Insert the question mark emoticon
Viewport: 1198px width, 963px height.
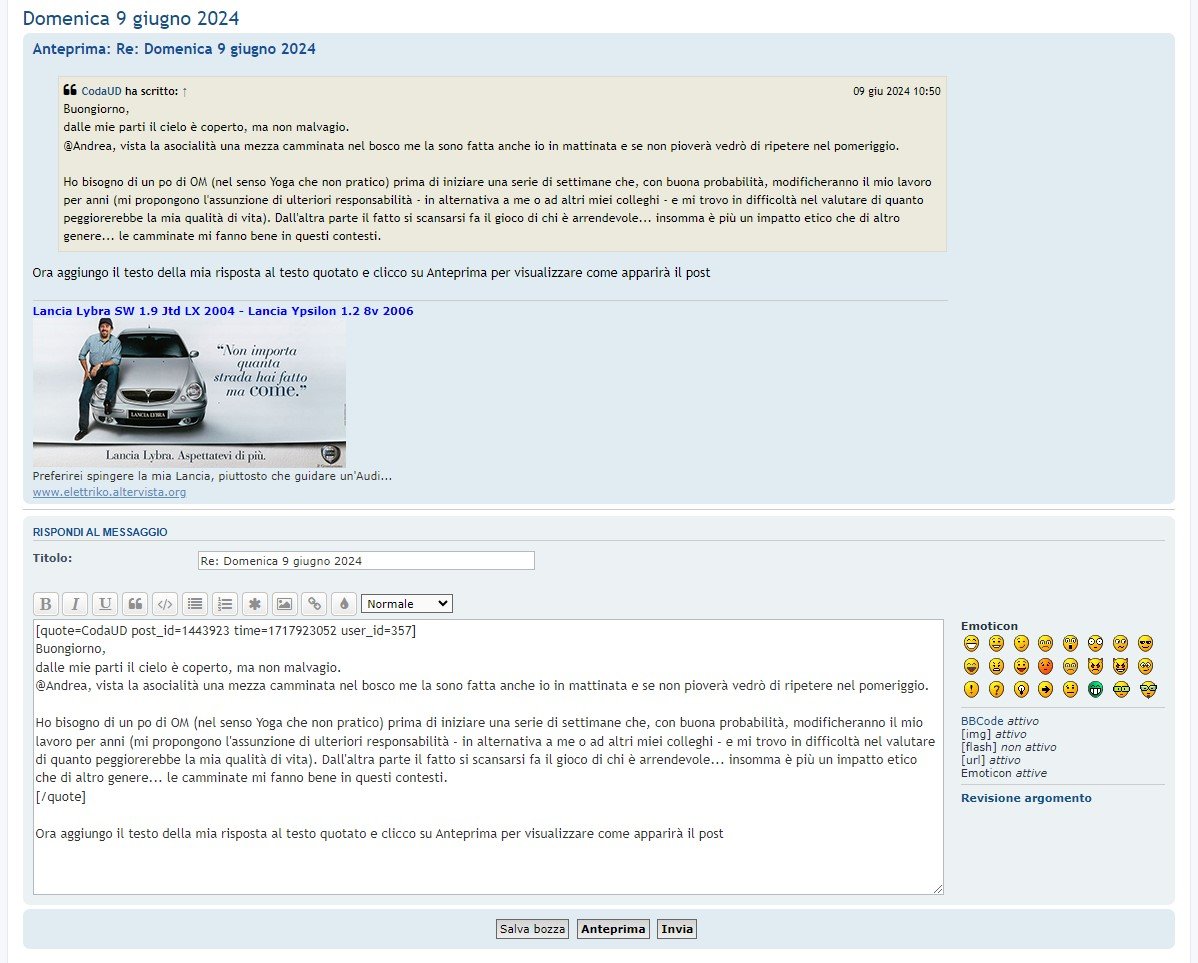tap(996, 689)
